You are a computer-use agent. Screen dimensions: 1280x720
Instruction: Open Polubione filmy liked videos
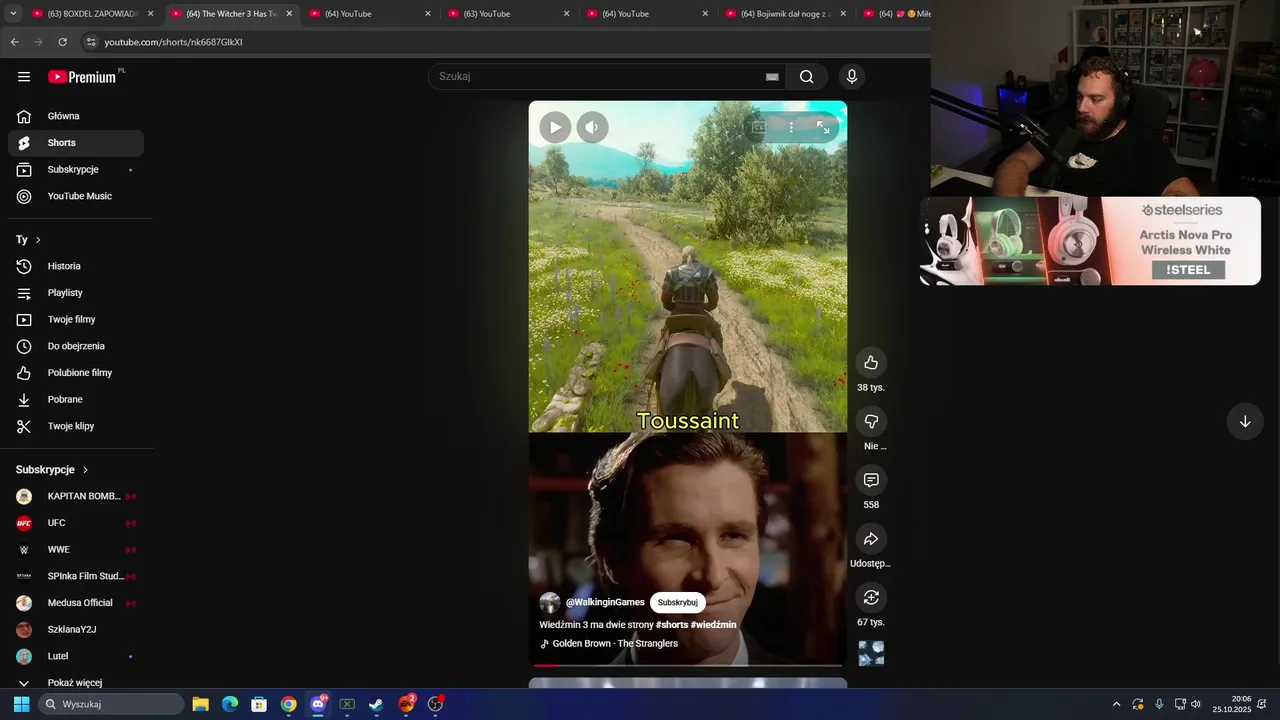tap(76, 373)
